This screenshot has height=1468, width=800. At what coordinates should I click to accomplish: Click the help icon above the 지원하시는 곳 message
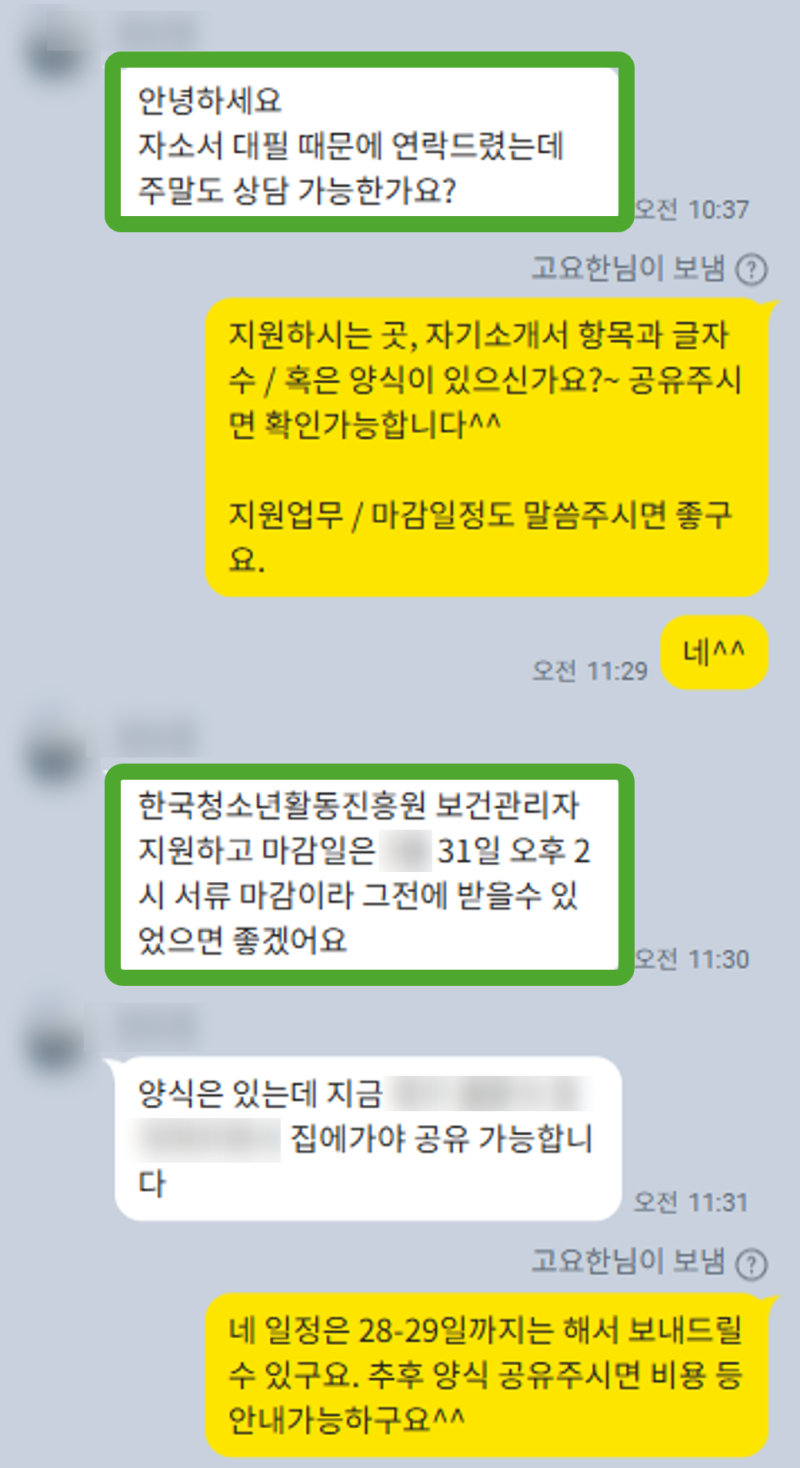point(750,270)
